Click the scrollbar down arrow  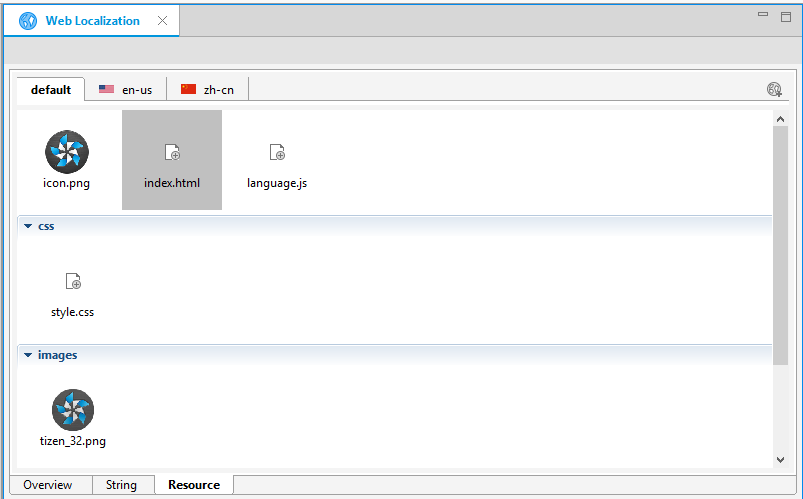(x=781, y=459)
